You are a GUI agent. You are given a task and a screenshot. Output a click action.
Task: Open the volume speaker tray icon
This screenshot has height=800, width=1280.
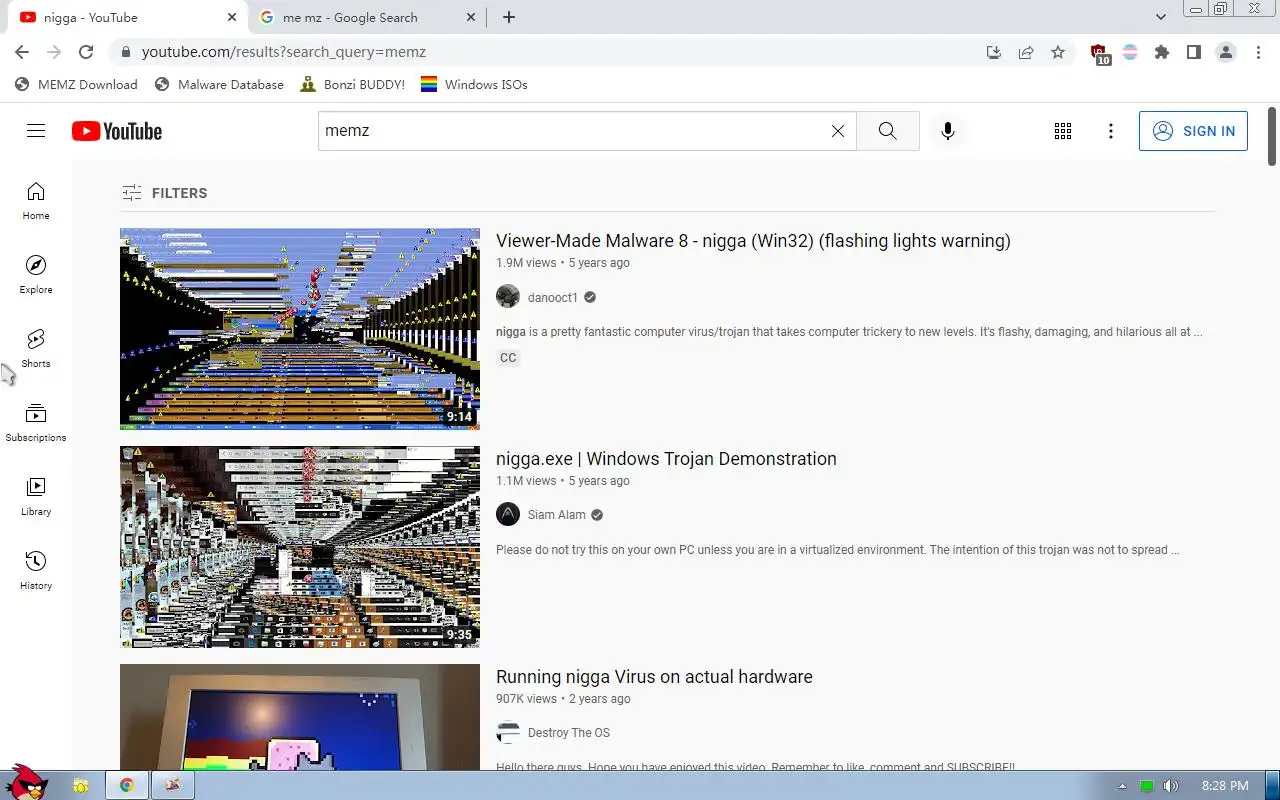pyautogui.click(x=1171, y=786)
